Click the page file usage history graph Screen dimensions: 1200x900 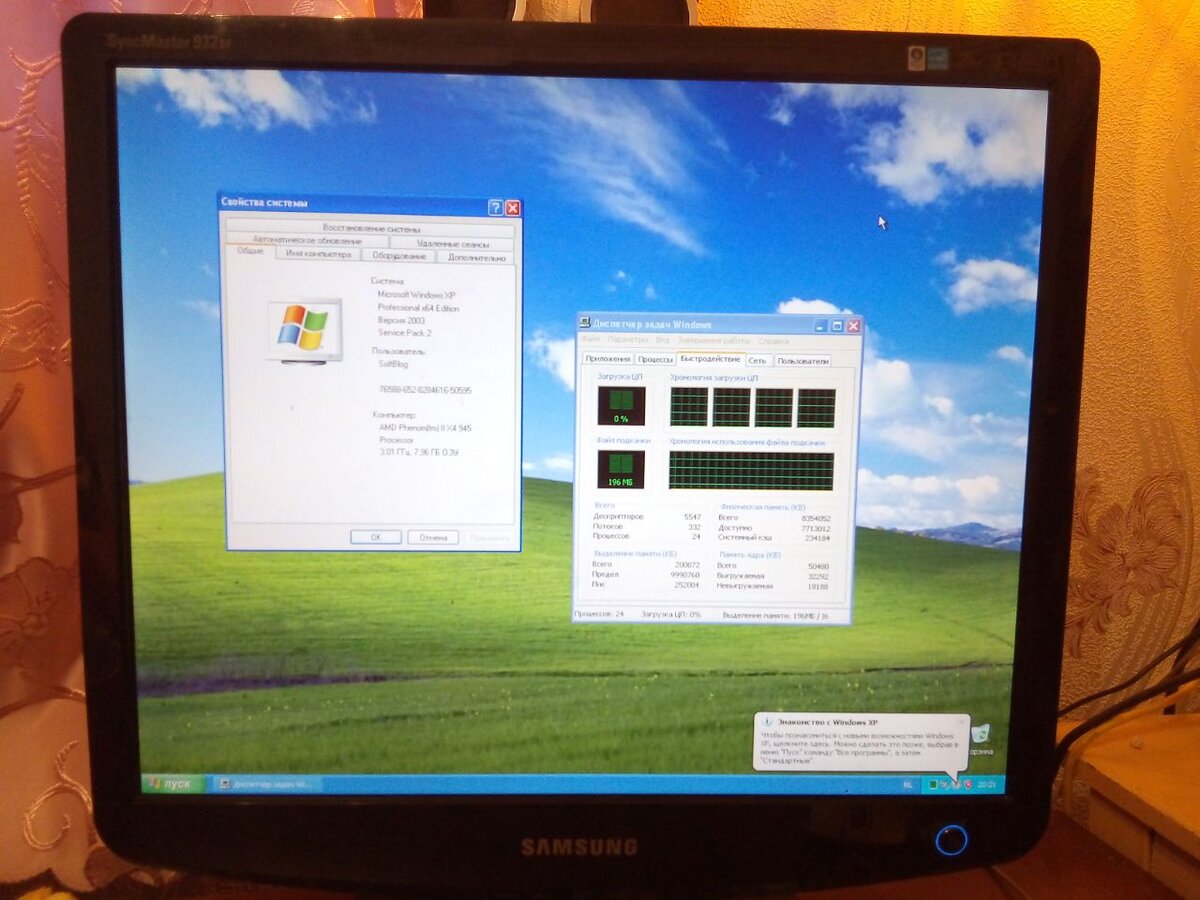coord(751,470)
